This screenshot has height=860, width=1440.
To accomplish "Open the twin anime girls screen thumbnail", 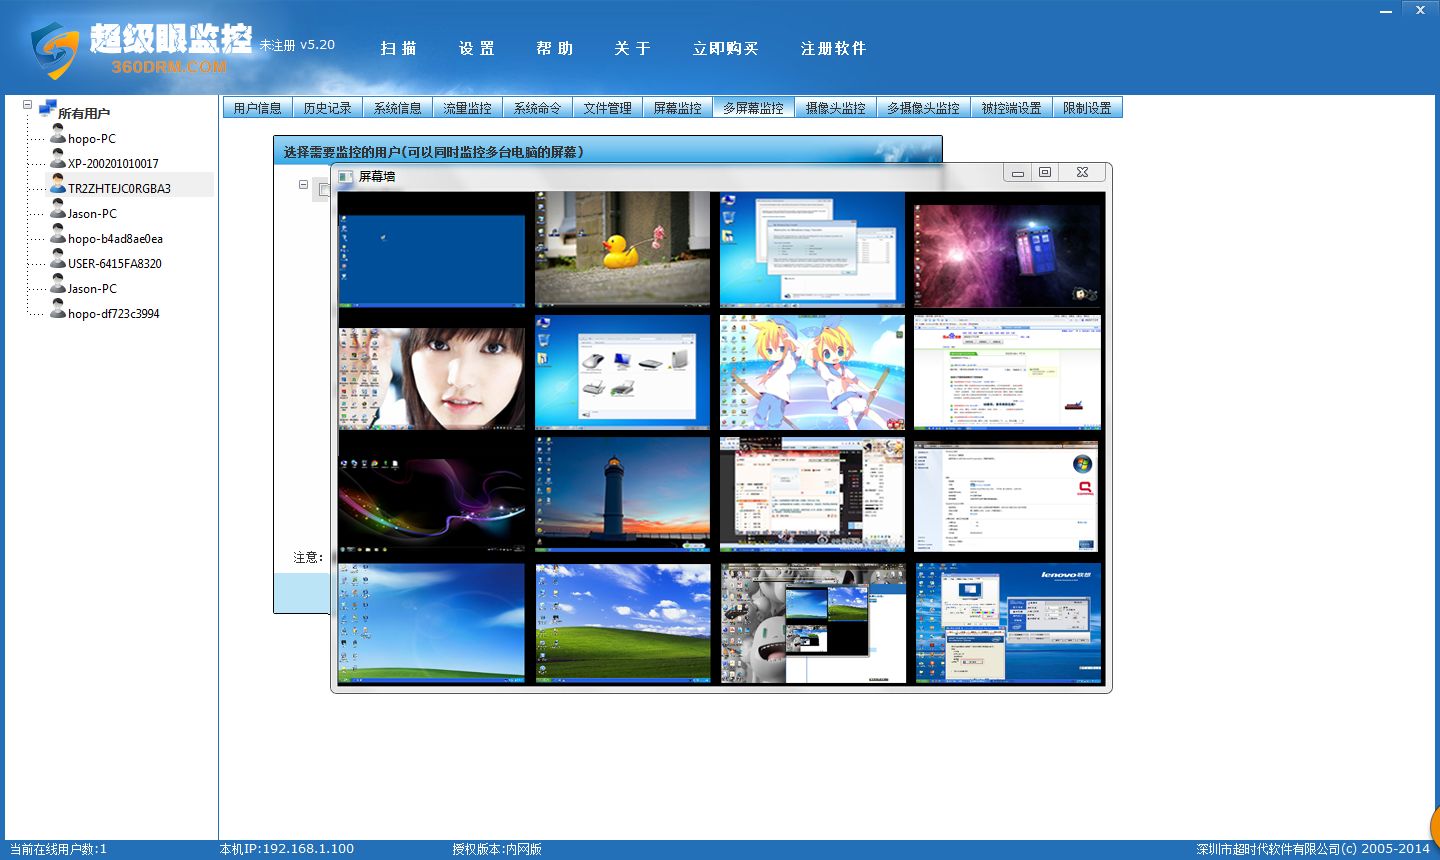I will (x=812, y=373).
